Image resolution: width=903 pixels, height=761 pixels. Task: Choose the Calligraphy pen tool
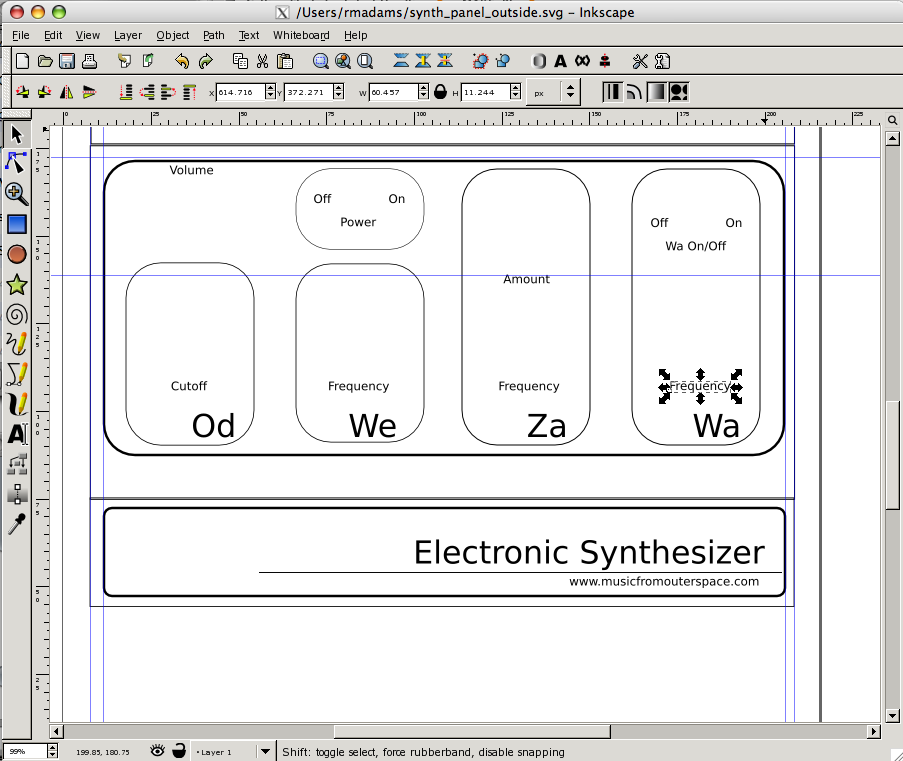pyautogui.click(x=16, y=405)
